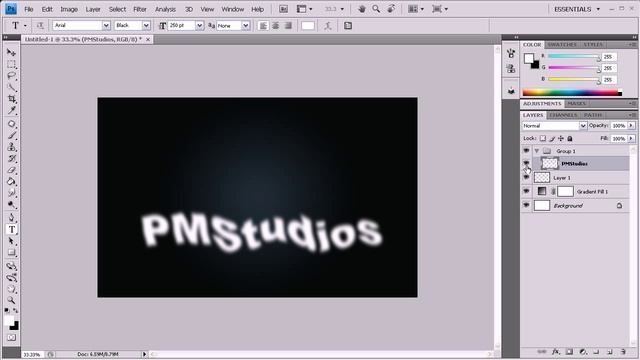Open the Essentials workspace dropdown

click(576, 9)
